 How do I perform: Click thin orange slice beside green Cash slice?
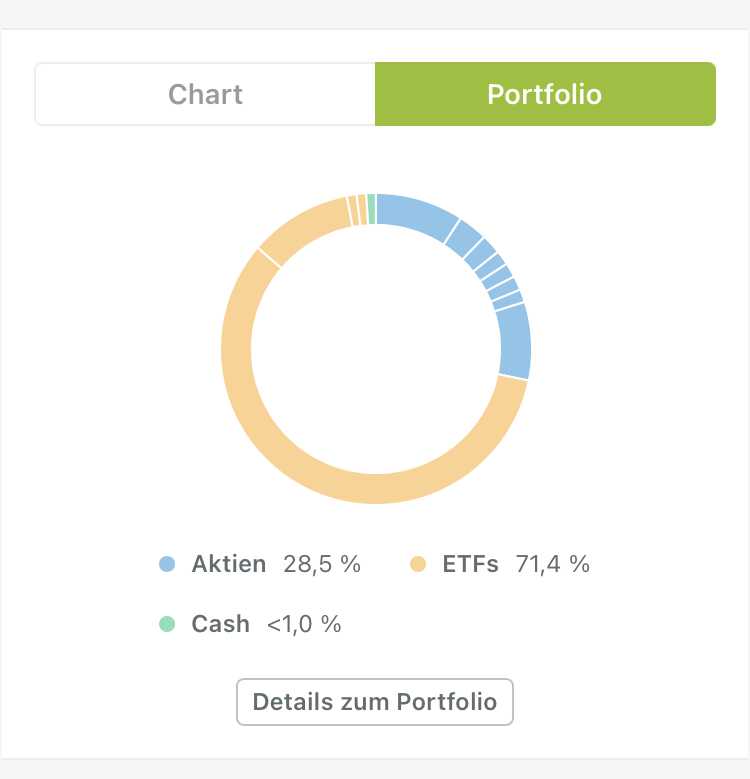coord(363,209)
